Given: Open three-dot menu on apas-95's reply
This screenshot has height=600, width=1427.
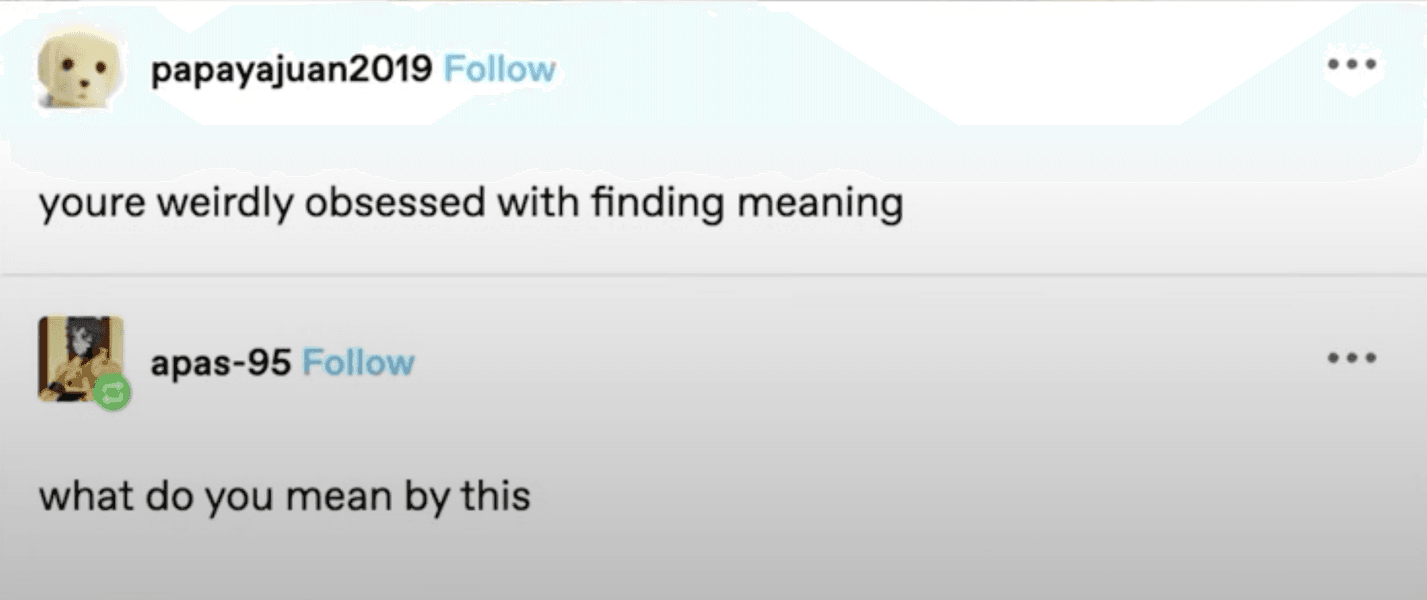Looking at the screenshot, I should click(x=1351, y=357).
